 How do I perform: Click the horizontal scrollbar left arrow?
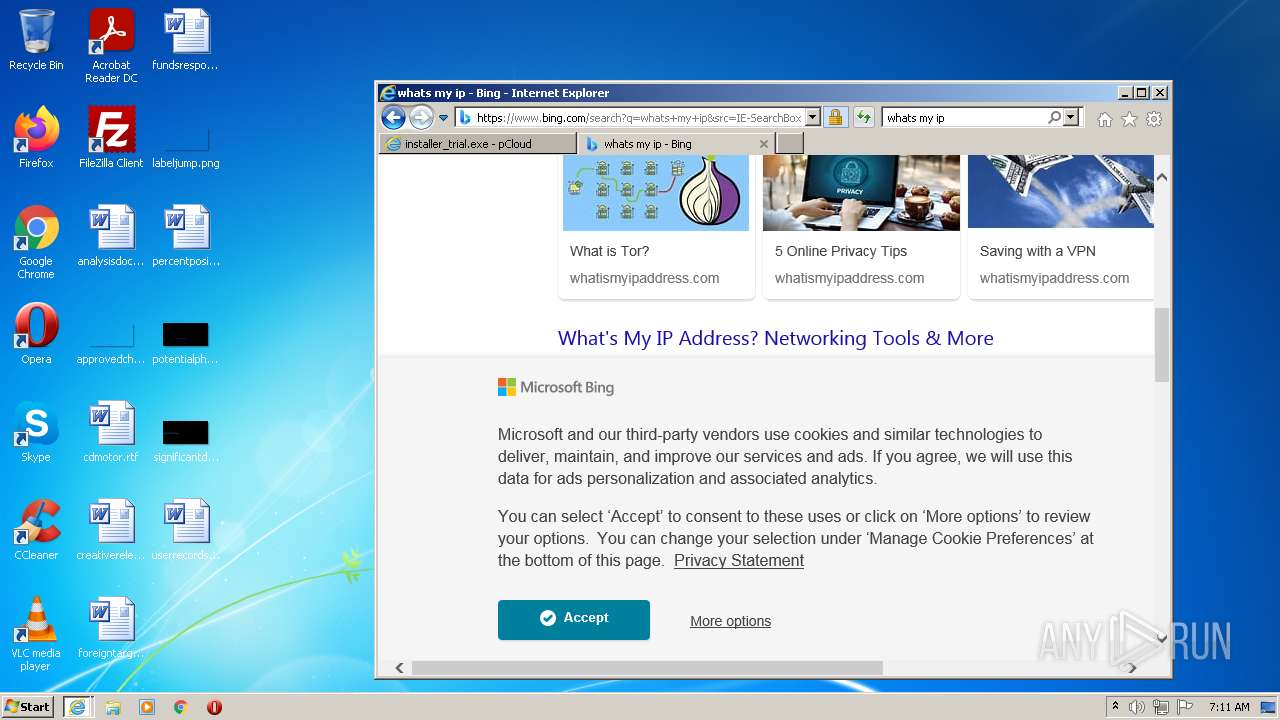pyautogui.click(x=399, y=668)
